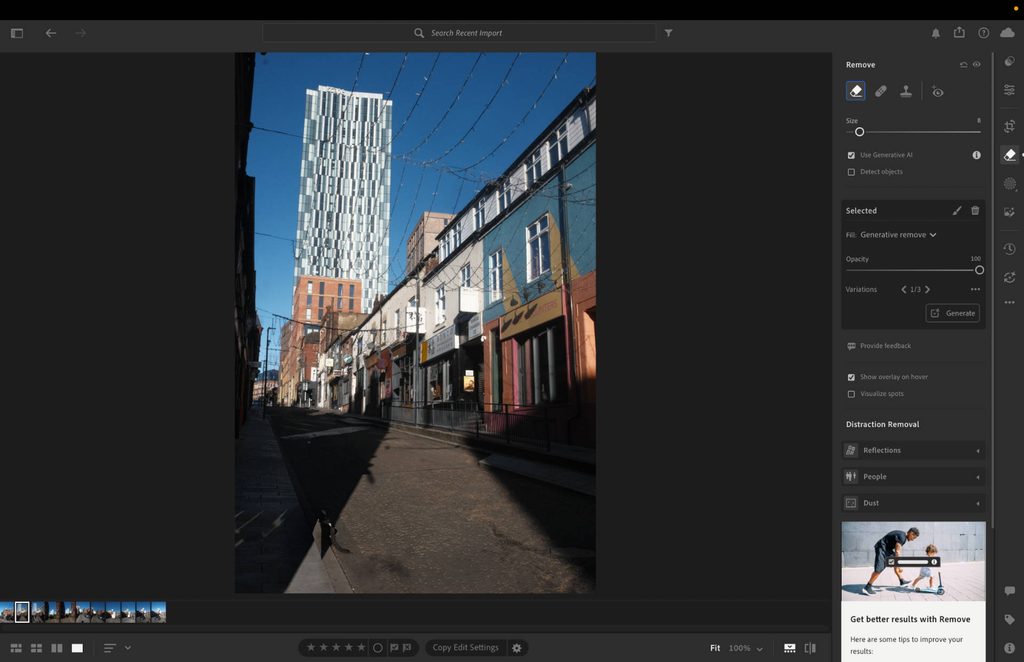The height and width of the screenshot is (662, 1024).
Task: Open the image-with-sparkle icon below Masking
Action: click(1010, 212)
